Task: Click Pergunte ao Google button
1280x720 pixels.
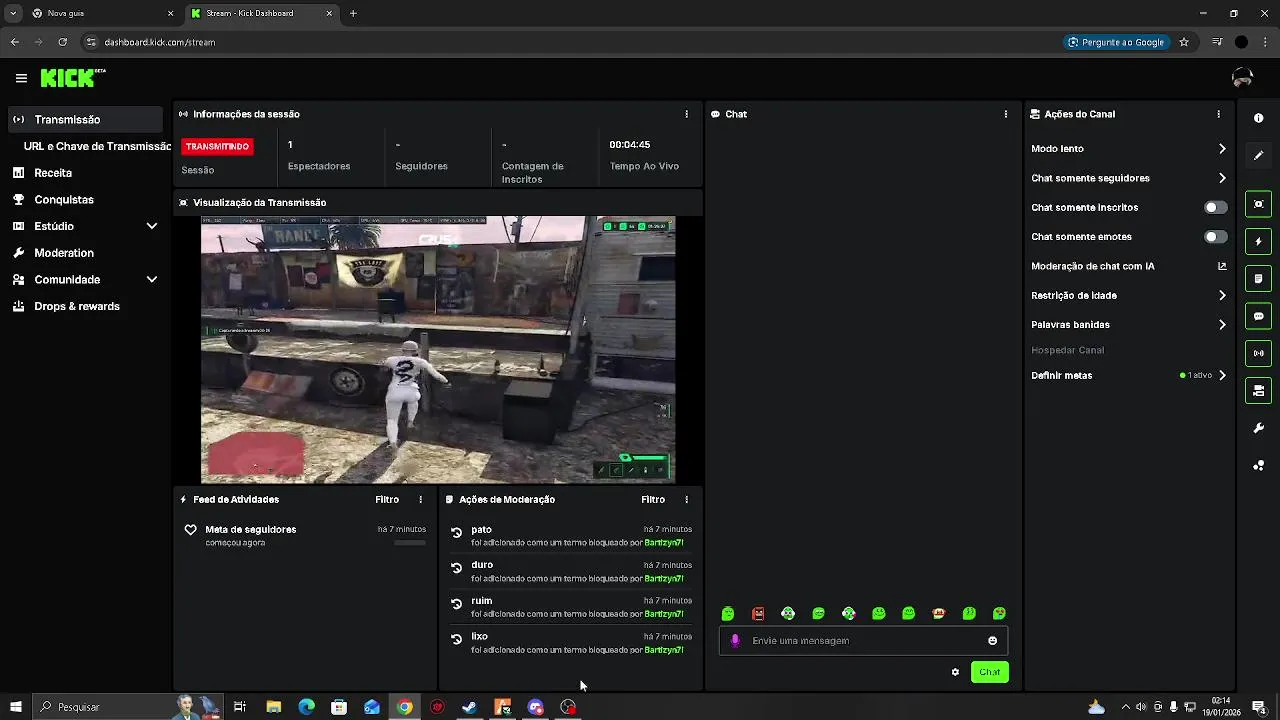Action: pos(1116,42)
